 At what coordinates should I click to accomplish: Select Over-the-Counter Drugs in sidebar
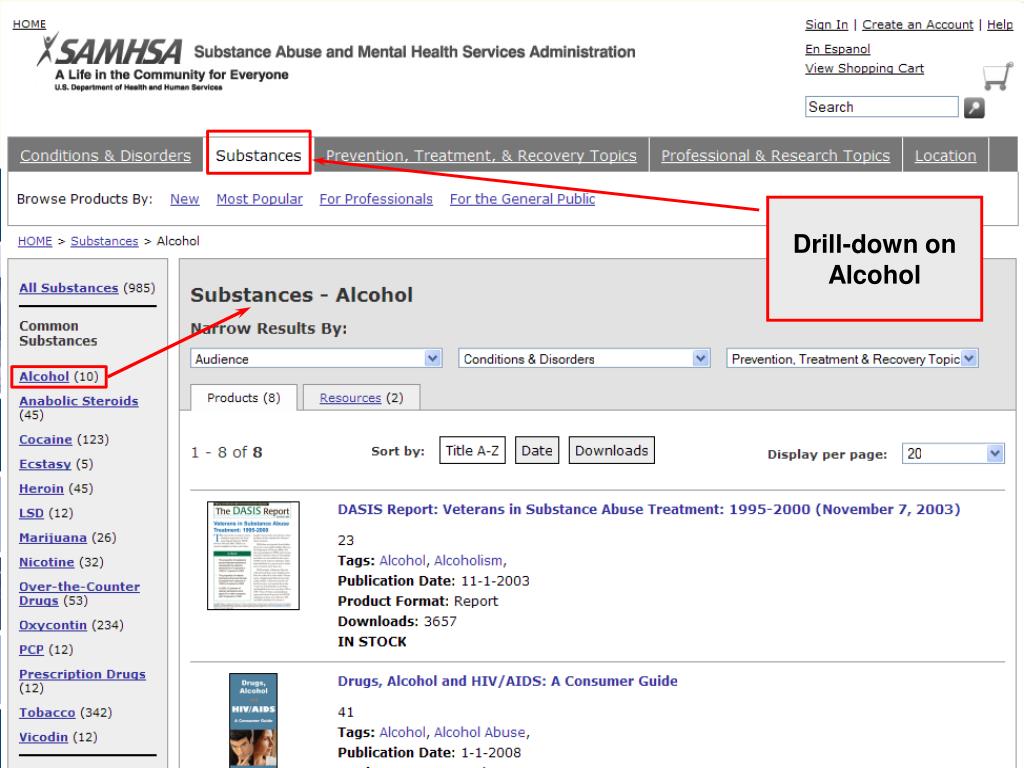79,594
